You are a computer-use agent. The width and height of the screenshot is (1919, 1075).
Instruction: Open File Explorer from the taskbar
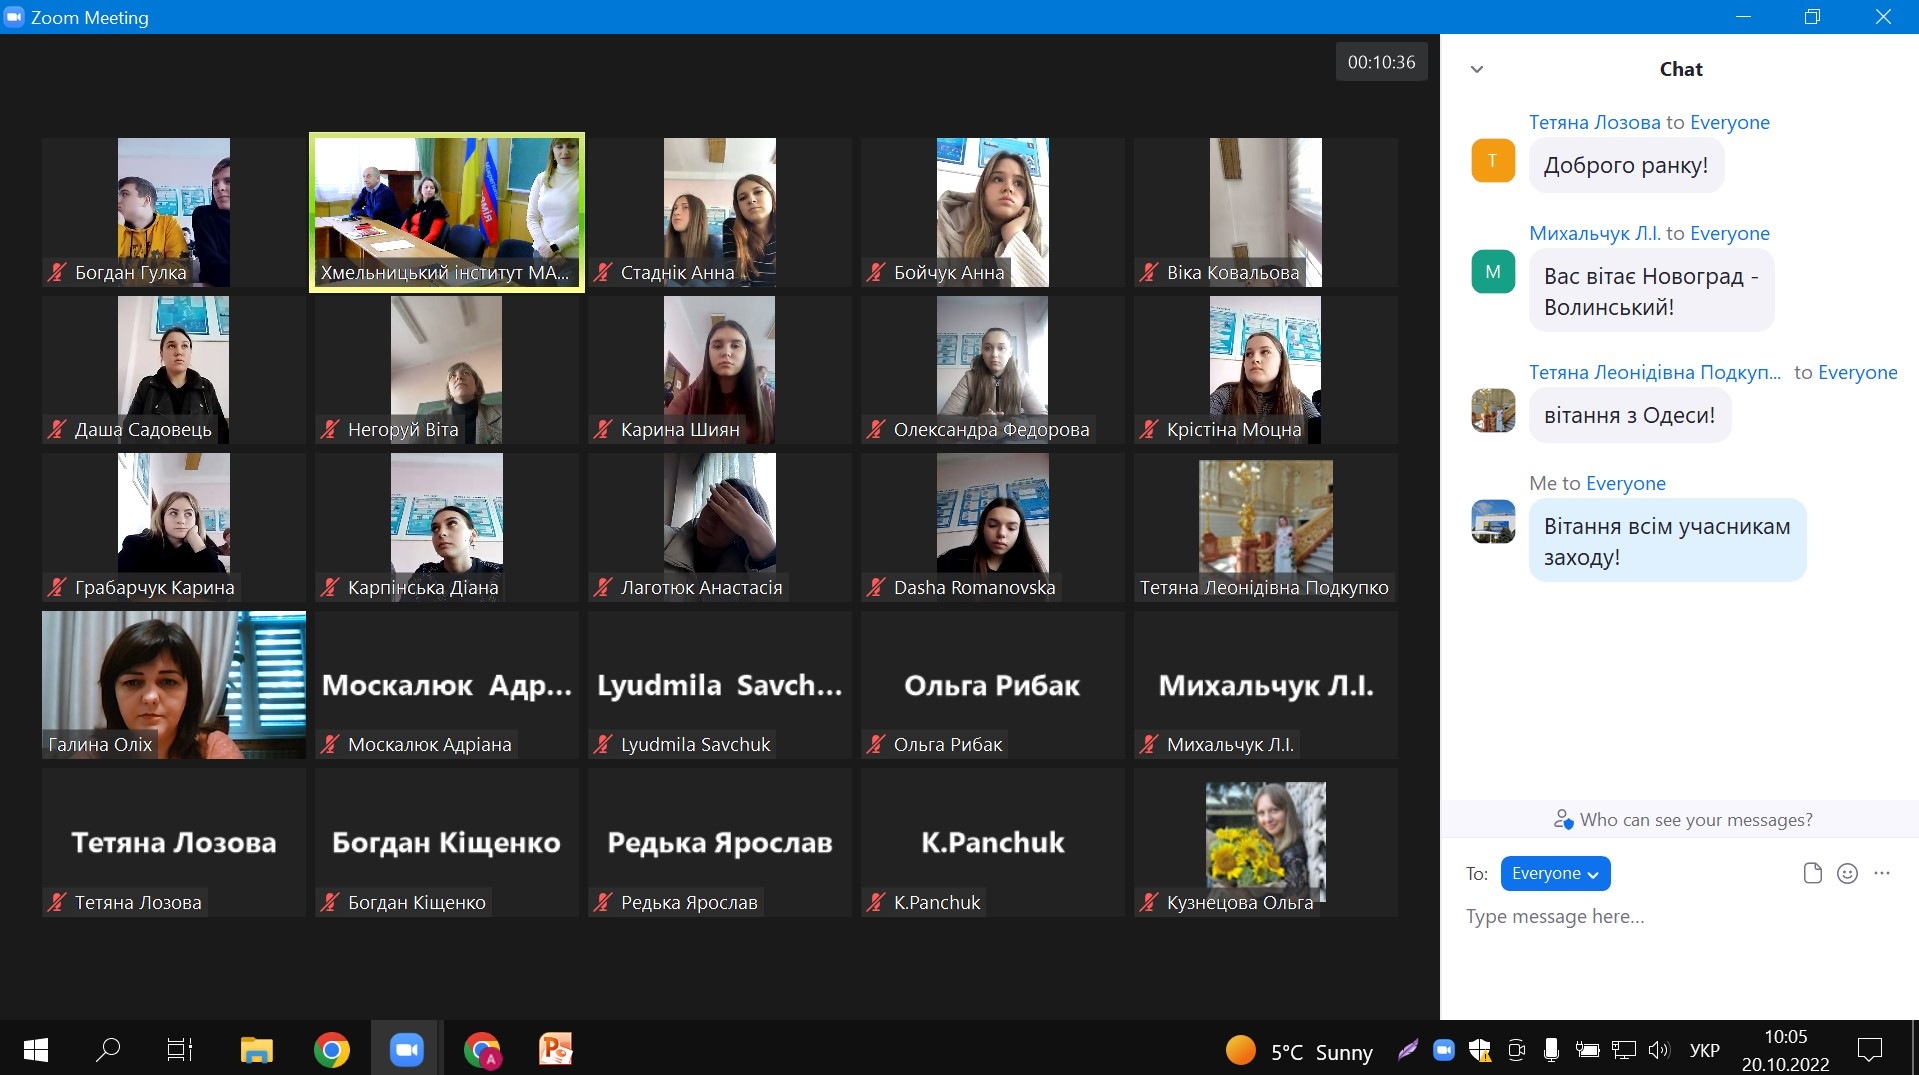tap(257, 1049)
